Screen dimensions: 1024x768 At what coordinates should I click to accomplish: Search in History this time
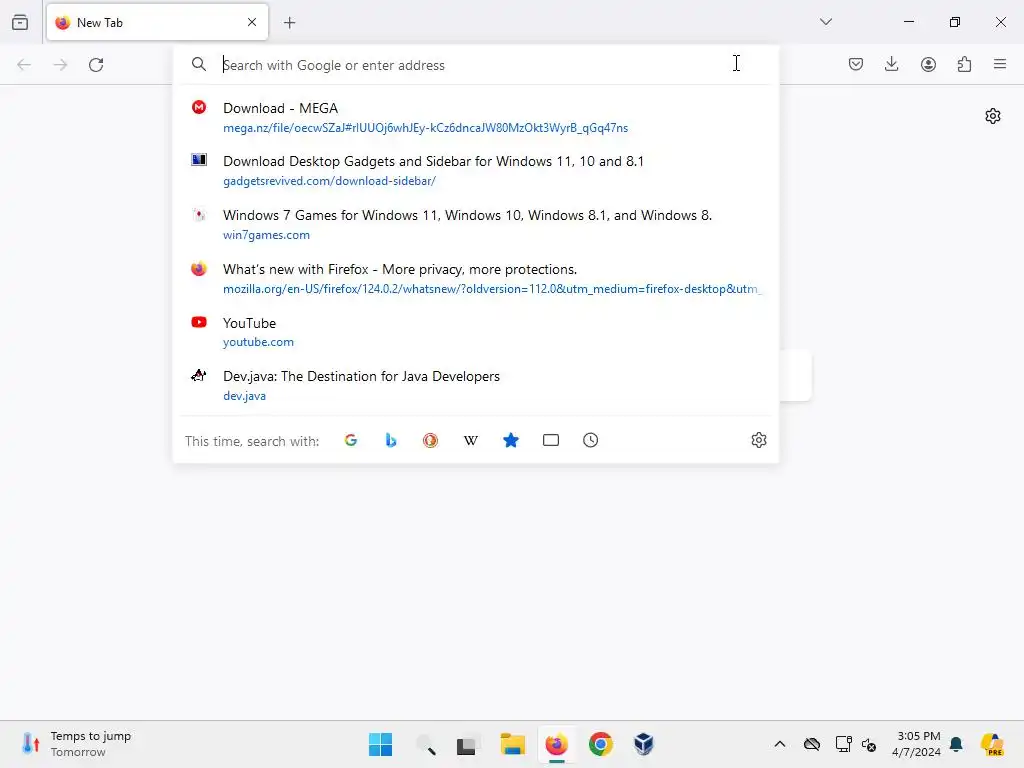coord(590,440)
